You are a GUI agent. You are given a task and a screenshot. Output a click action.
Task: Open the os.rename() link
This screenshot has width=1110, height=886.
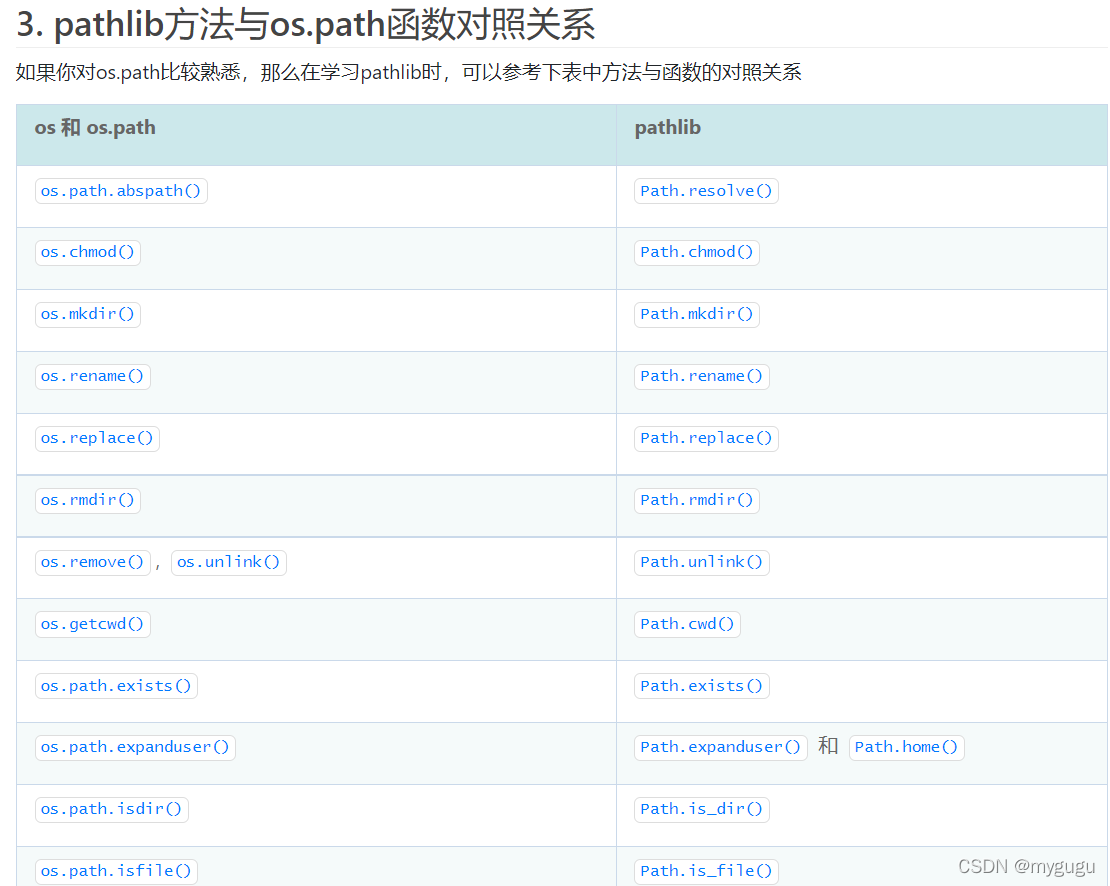[x=93, y=376]
